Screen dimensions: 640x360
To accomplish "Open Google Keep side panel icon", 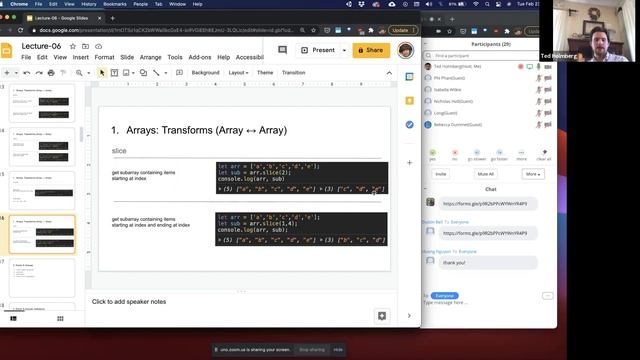I will coord(409,100).
